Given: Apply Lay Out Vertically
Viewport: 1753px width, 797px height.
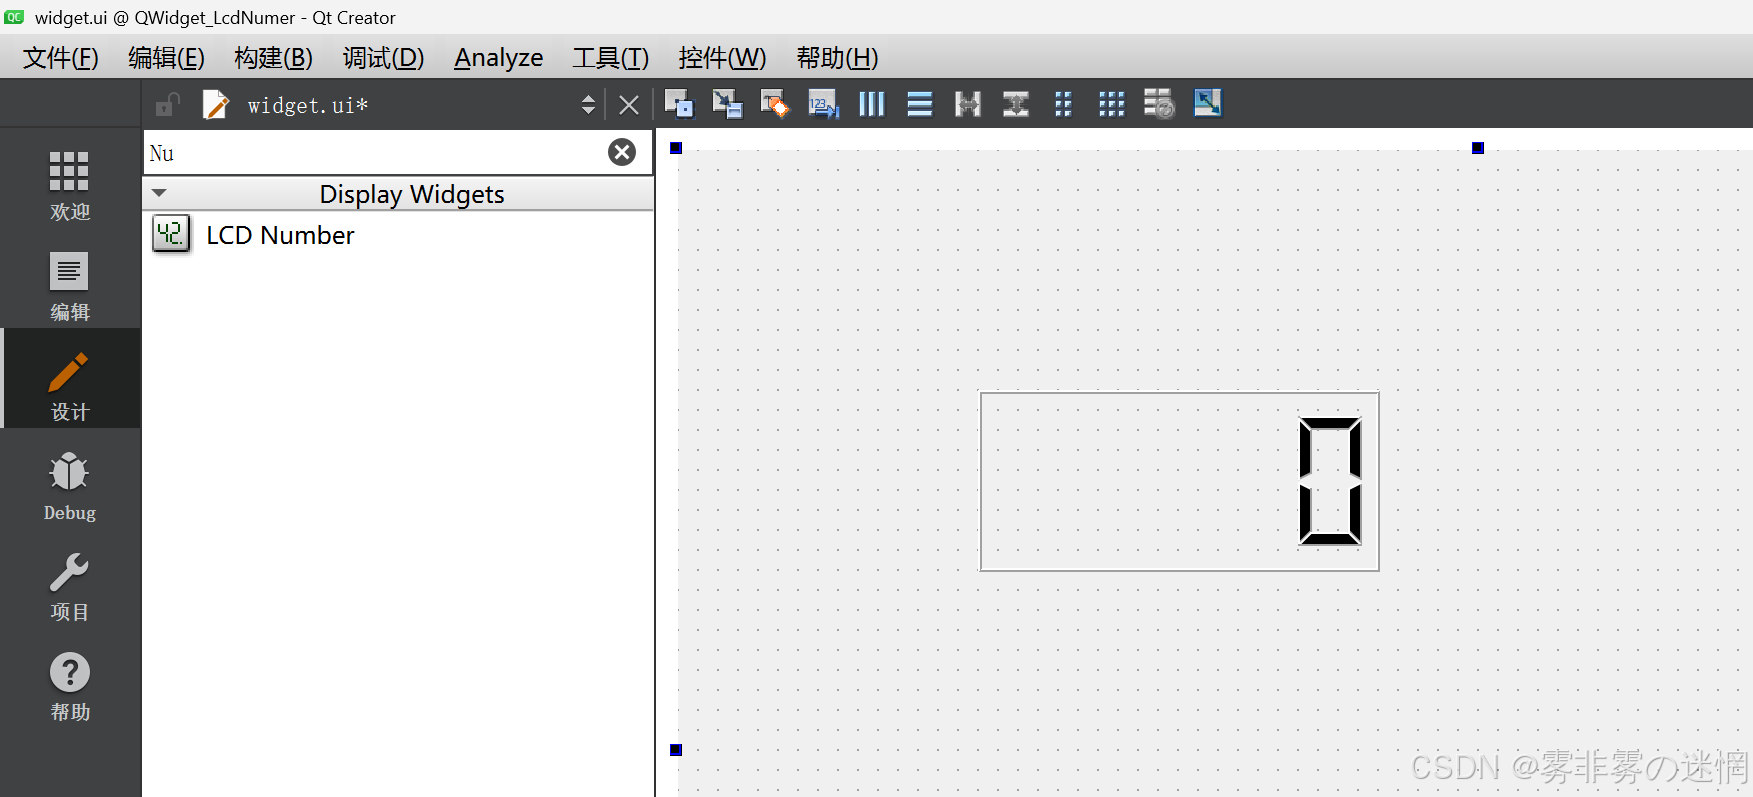Looking at the screenshot, I should pyautogui.click(x=920, y=103).
